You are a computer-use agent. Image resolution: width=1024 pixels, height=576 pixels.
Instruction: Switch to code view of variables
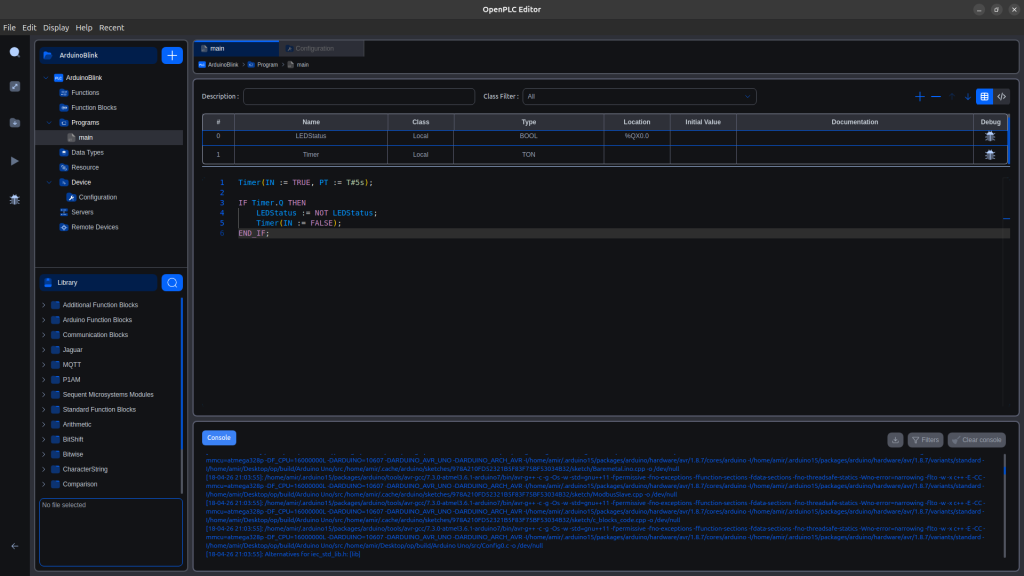pyautogui.click(x=1001, y=97)
